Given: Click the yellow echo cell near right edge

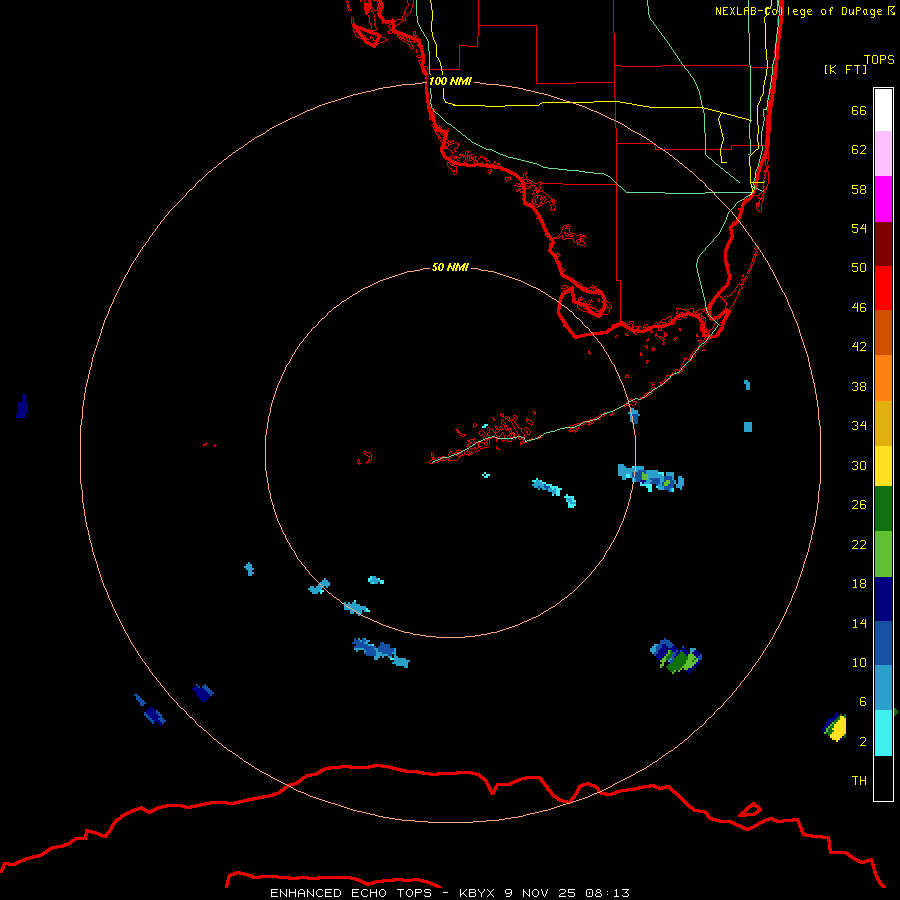Looking at the screenshot, I should (x=837, y=728).
